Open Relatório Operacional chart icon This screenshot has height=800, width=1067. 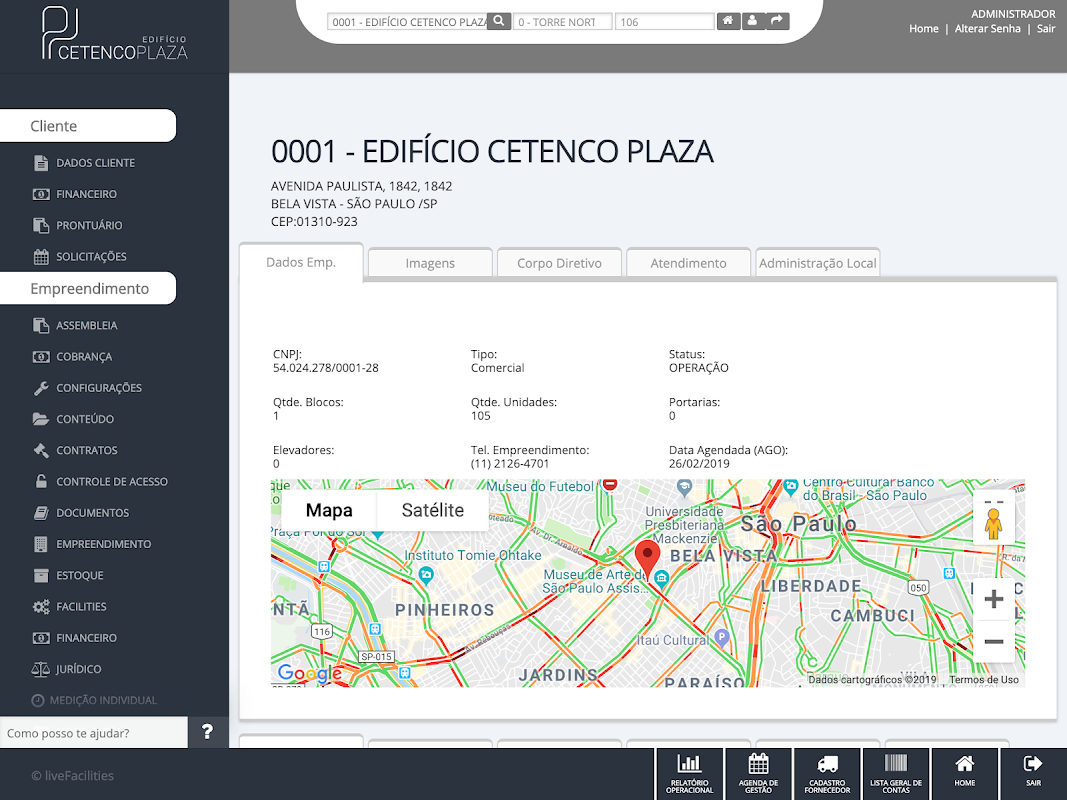click(689, 764)
